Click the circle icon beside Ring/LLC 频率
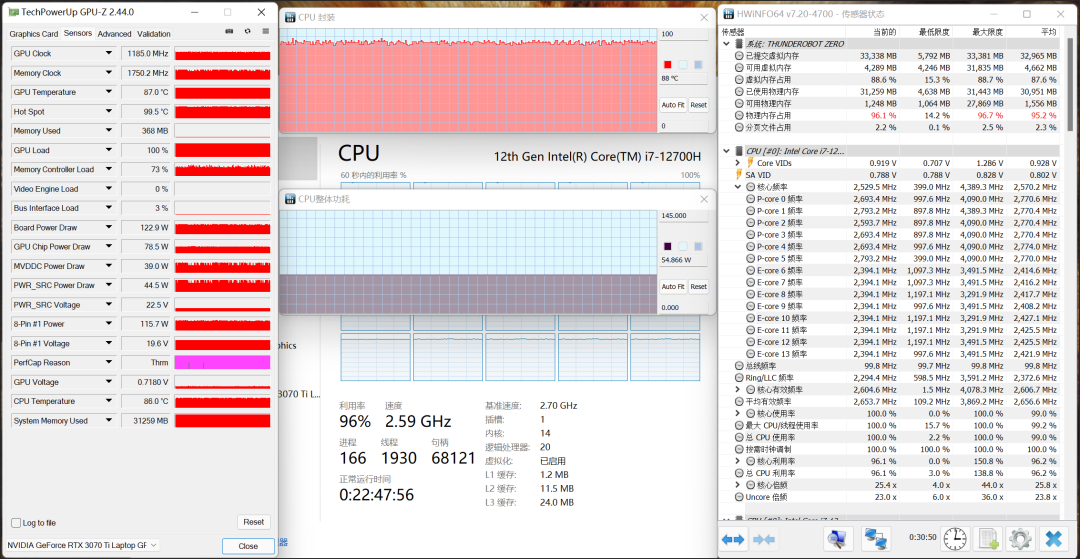The width and height of the screenshot is (1080, 559). [x=740, y=377]
